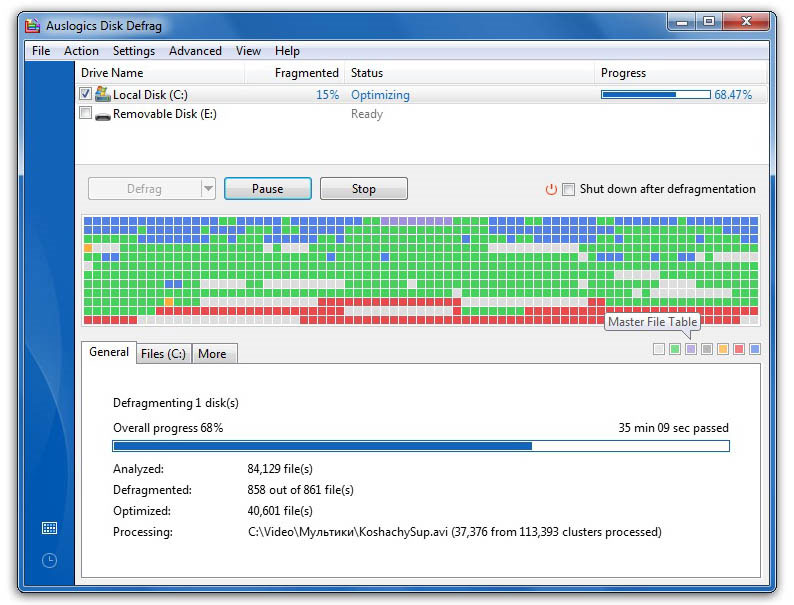Click the 'Analyzed:' label
Image resolution: width=794 pixels, height=605 pixels.
(x=138, y=469)
